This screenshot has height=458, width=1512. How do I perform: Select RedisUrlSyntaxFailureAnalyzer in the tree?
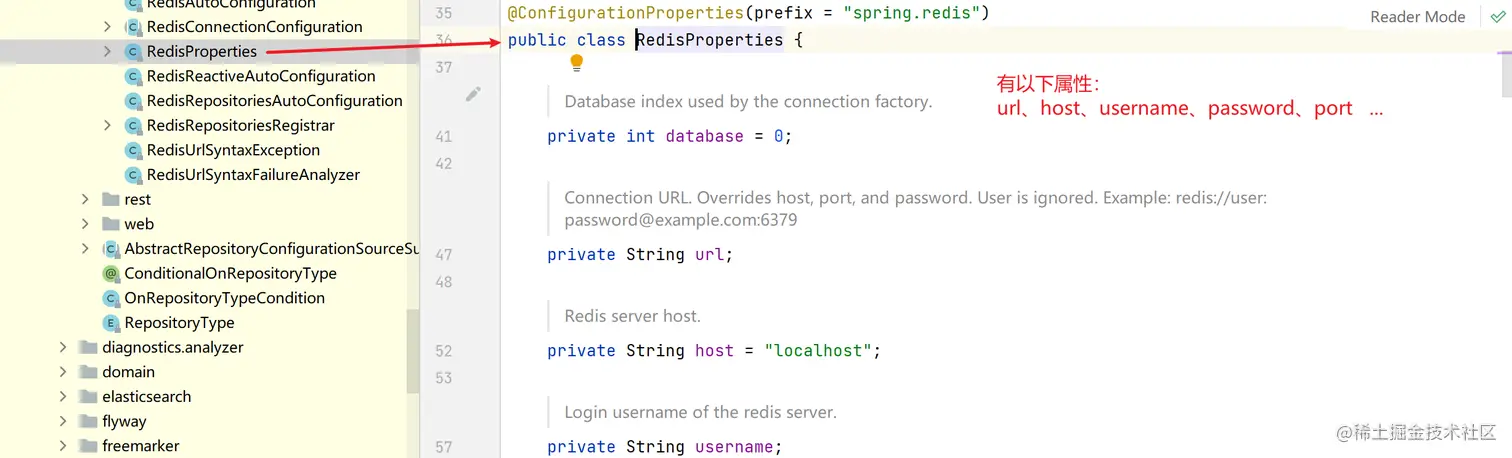[x=253, y=175]
